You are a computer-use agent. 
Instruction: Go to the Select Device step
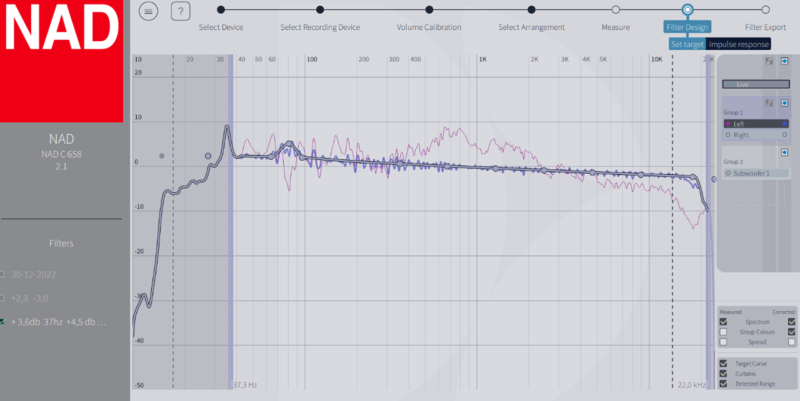(x=221, y=27)
